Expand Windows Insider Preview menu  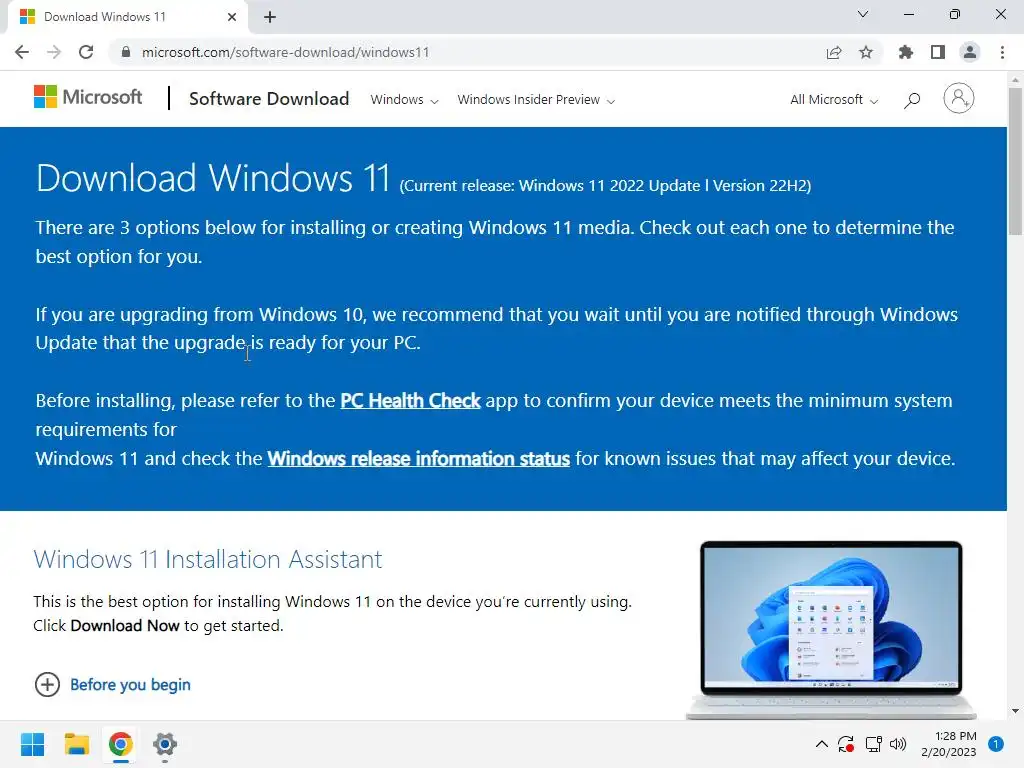tap(536, 100)
